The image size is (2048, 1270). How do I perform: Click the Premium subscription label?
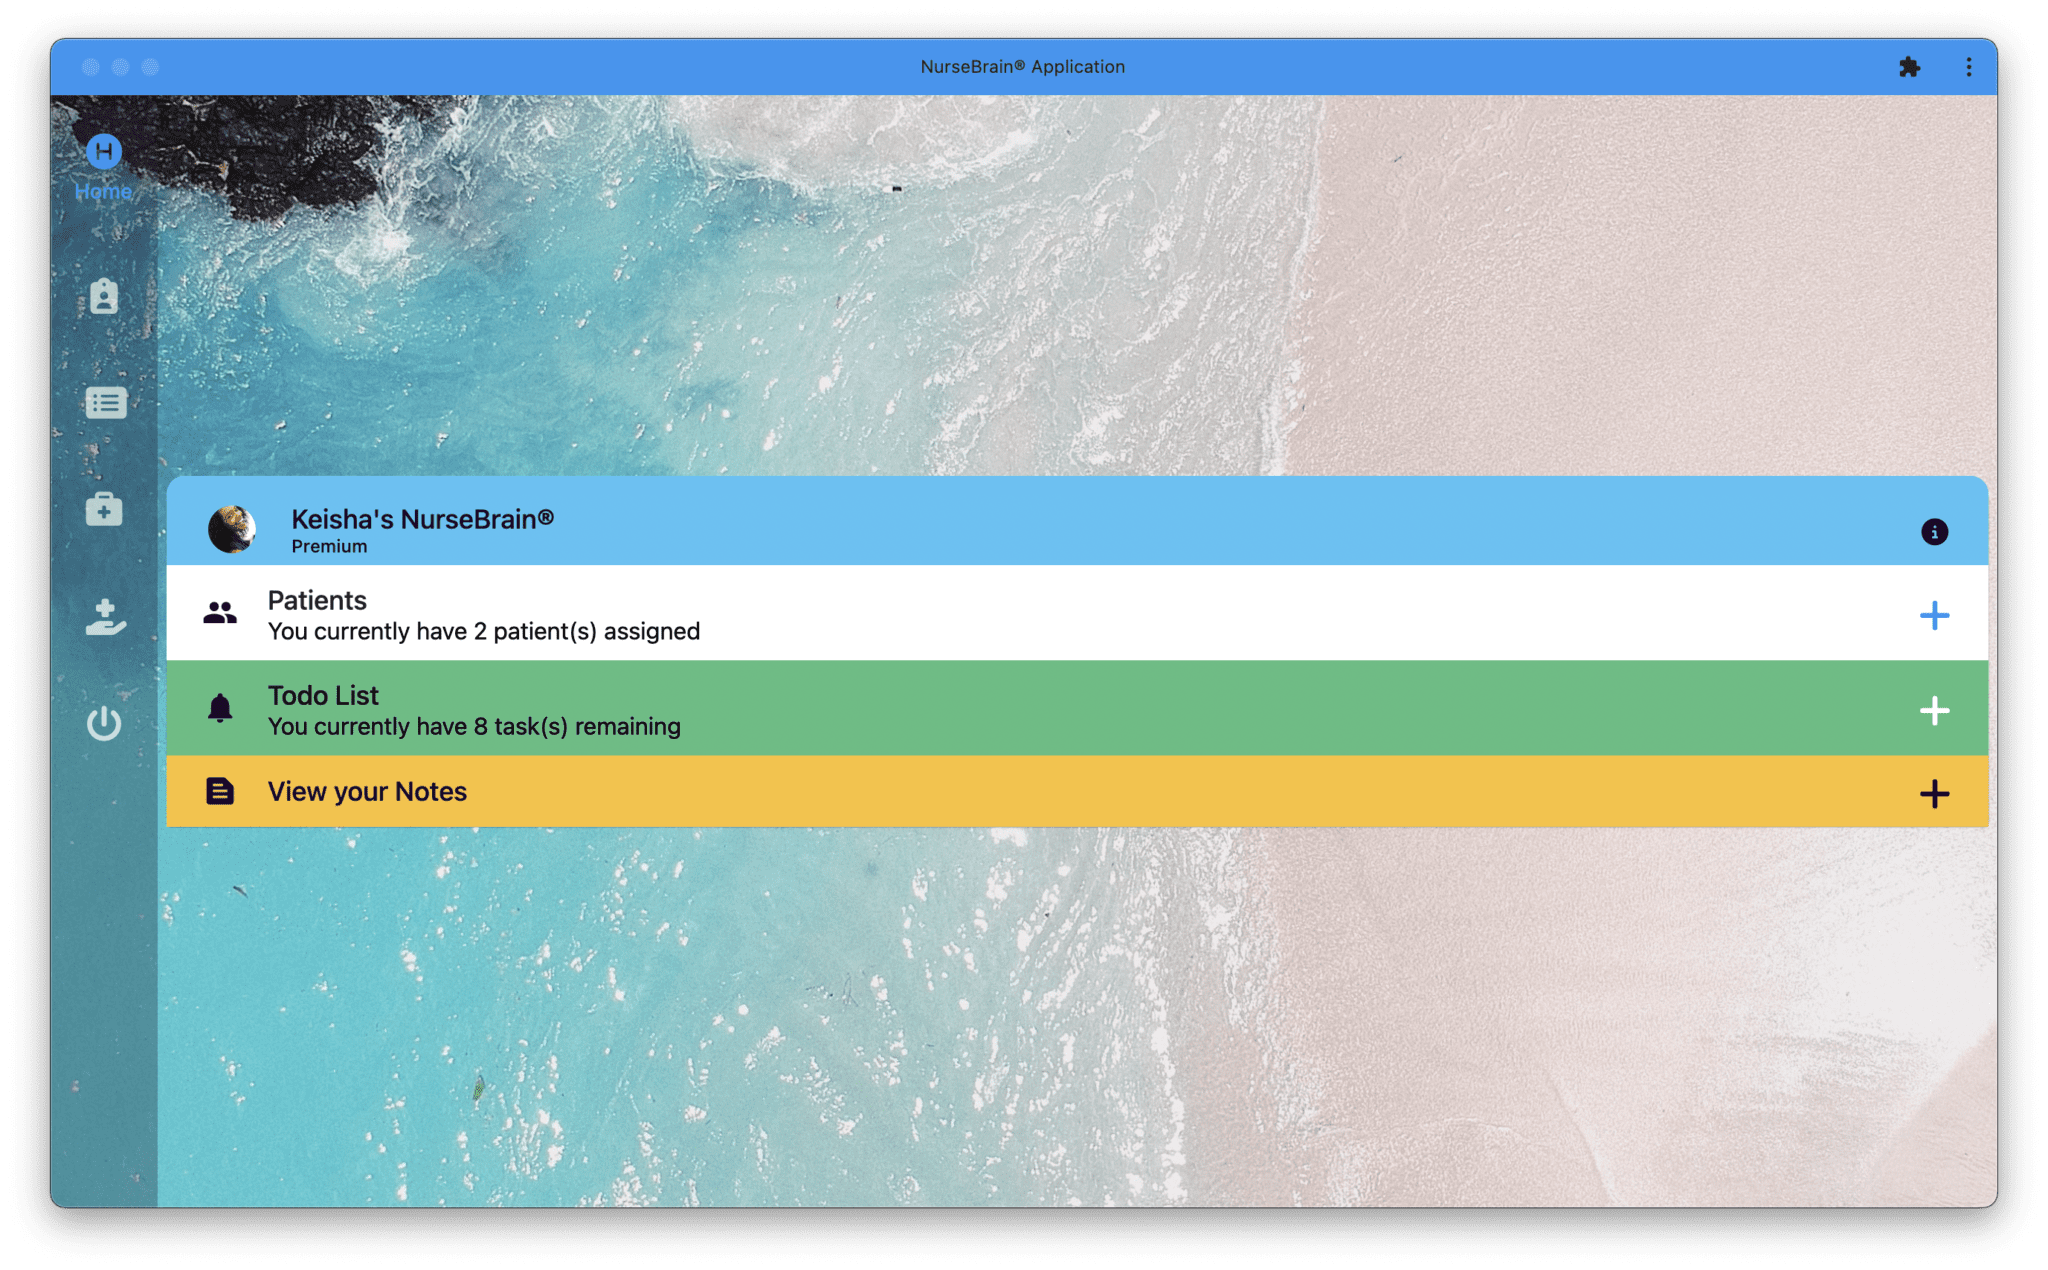point(329,546)
